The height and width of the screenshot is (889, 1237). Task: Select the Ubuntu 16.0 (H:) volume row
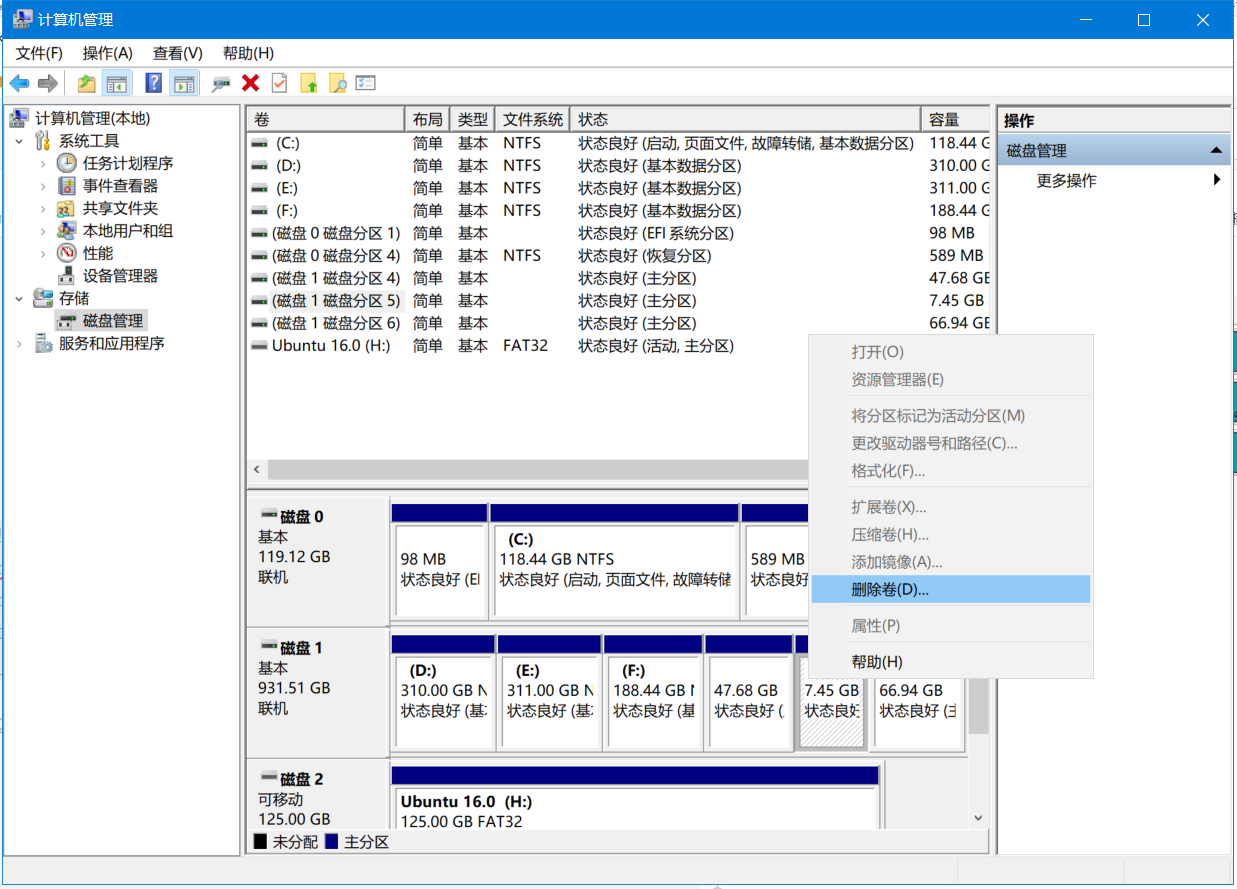(x=618, y=346)
